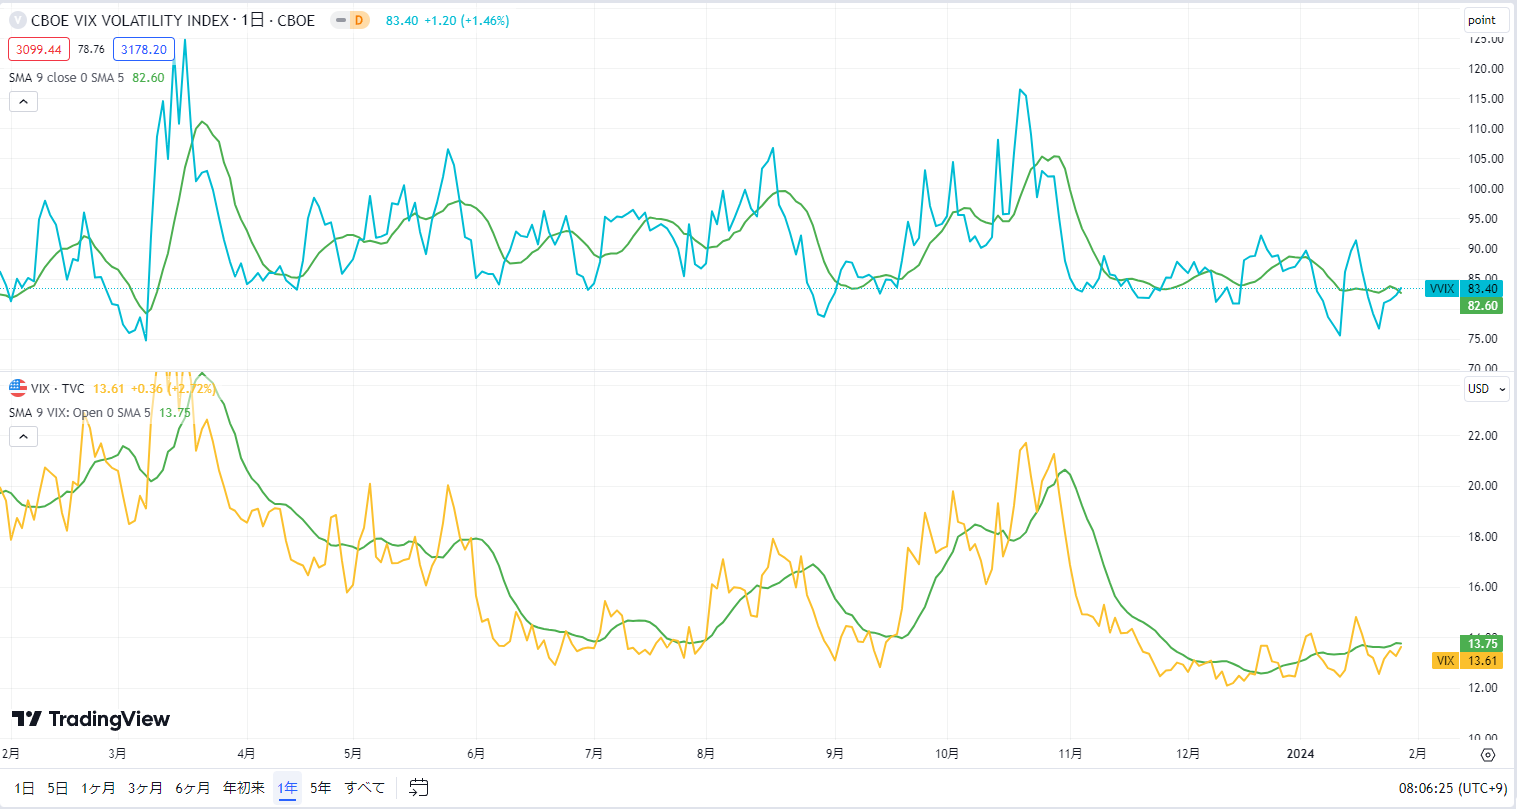Select SMA 9 VIX: Open legend
The width and height of the screenshot is (1517, 809).
click(80, 412)
